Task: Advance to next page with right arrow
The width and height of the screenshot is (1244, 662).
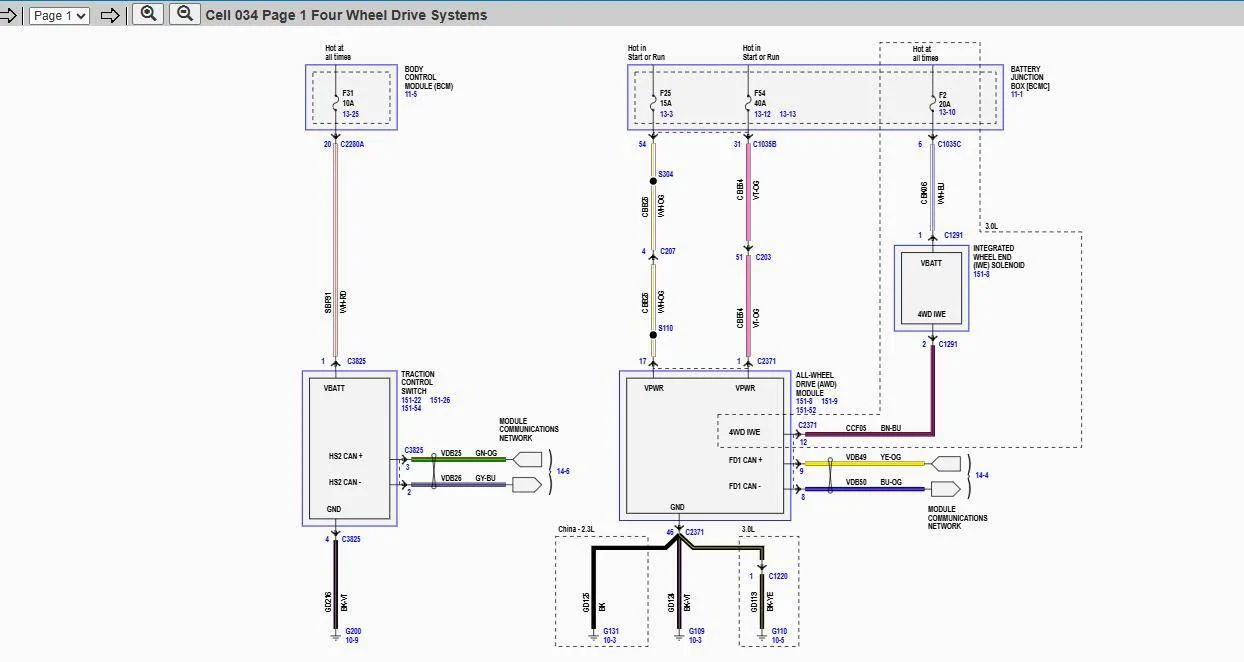Action: point(110,15)
